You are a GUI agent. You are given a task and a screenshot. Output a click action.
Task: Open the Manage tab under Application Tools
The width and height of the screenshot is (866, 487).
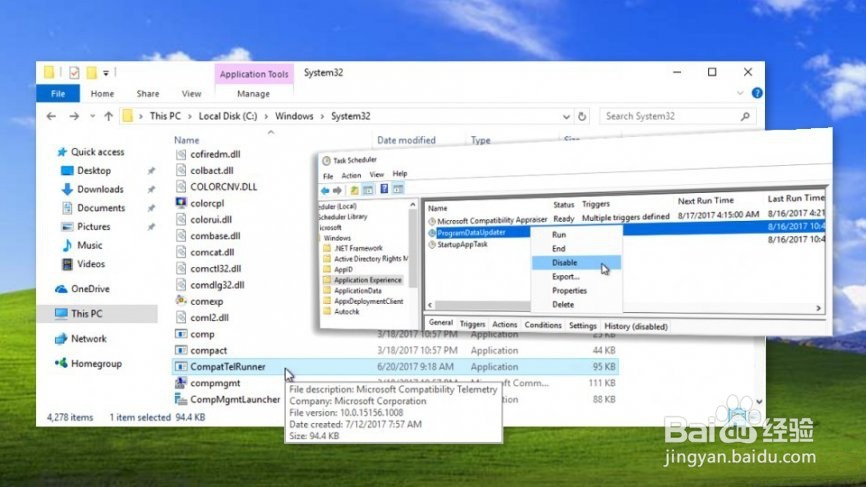point(254,94)
